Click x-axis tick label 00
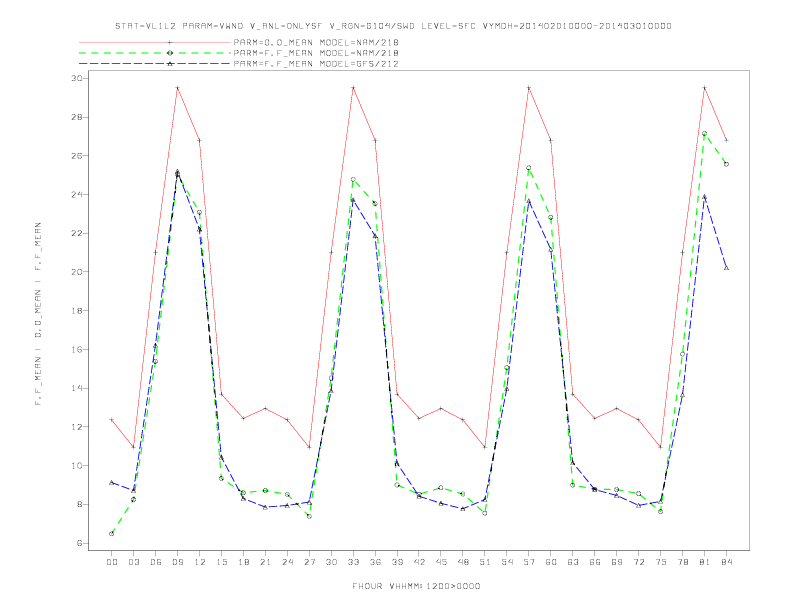 tap(112, 562)
